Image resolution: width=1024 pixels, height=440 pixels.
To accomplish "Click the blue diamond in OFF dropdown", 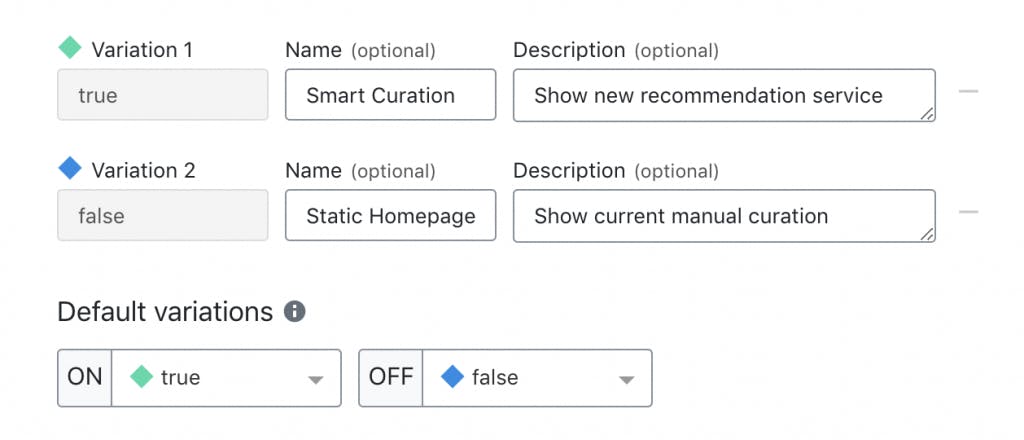I will click(452, 377).
